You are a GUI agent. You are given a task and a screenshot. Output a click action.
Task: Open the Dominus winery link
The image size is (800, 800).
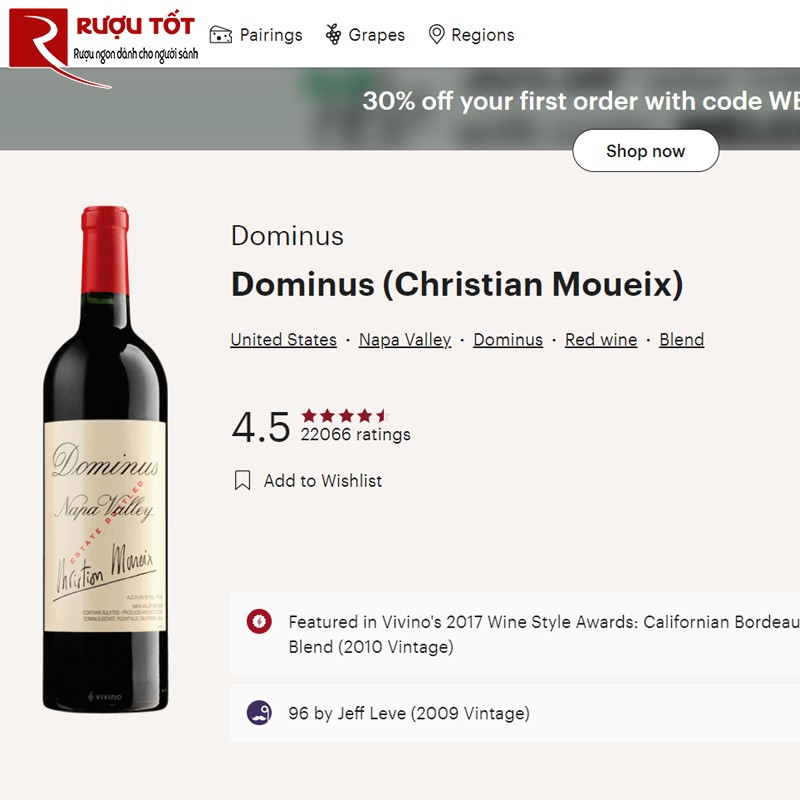click(508, 339)
